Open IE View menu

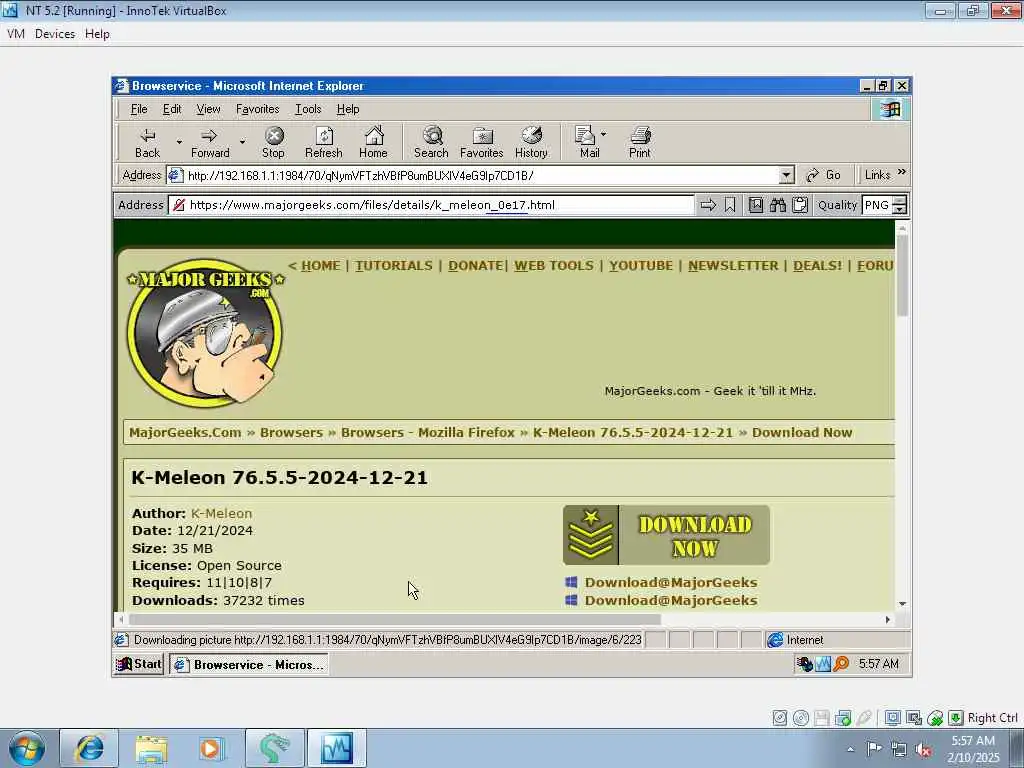click(x=208, y=109)
